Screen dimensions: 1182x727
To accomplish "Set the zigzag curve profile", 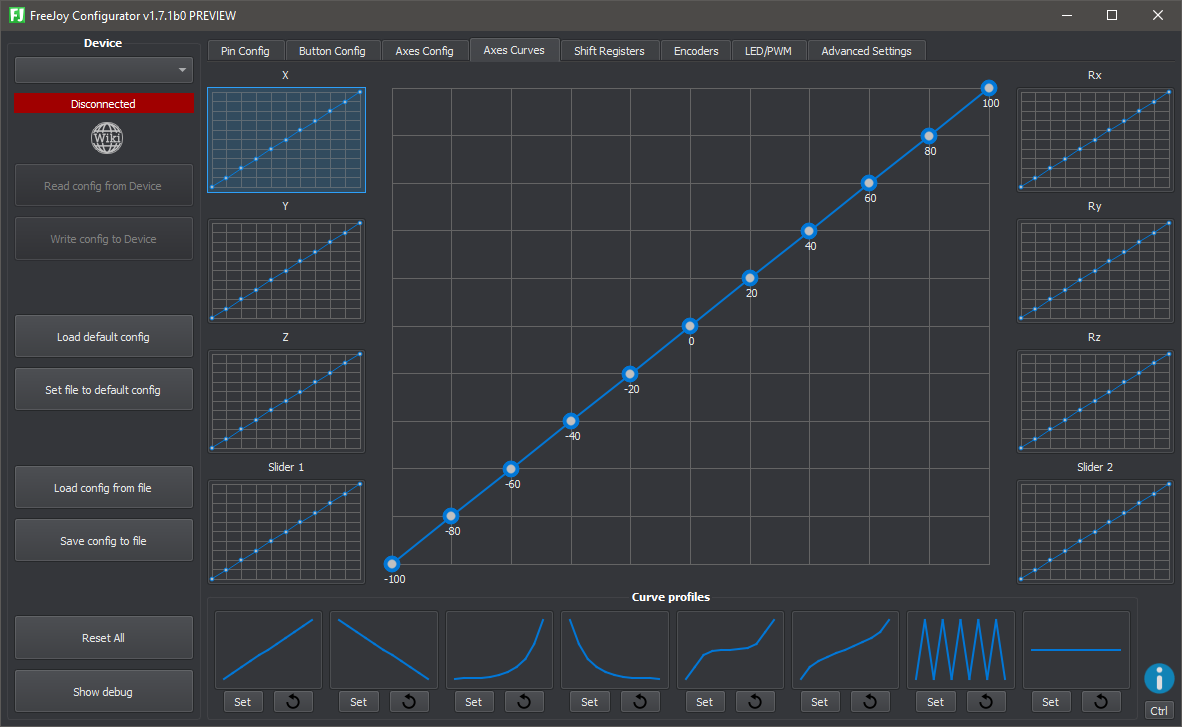I will [x=935, y=702].
